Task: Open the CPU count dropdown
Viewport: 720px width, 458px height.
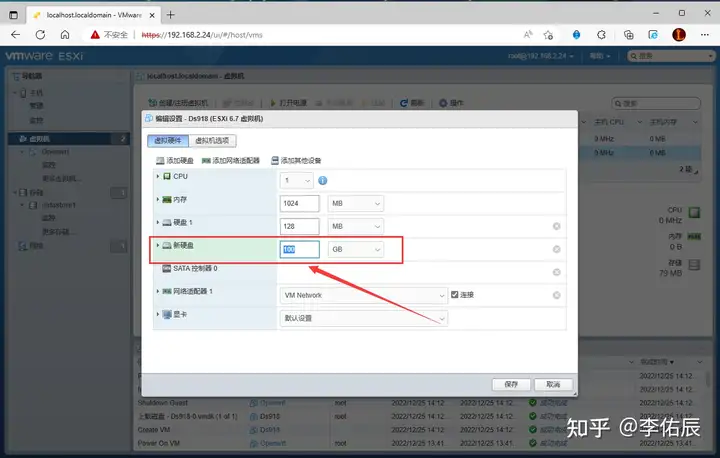Action: coord(297,181)
